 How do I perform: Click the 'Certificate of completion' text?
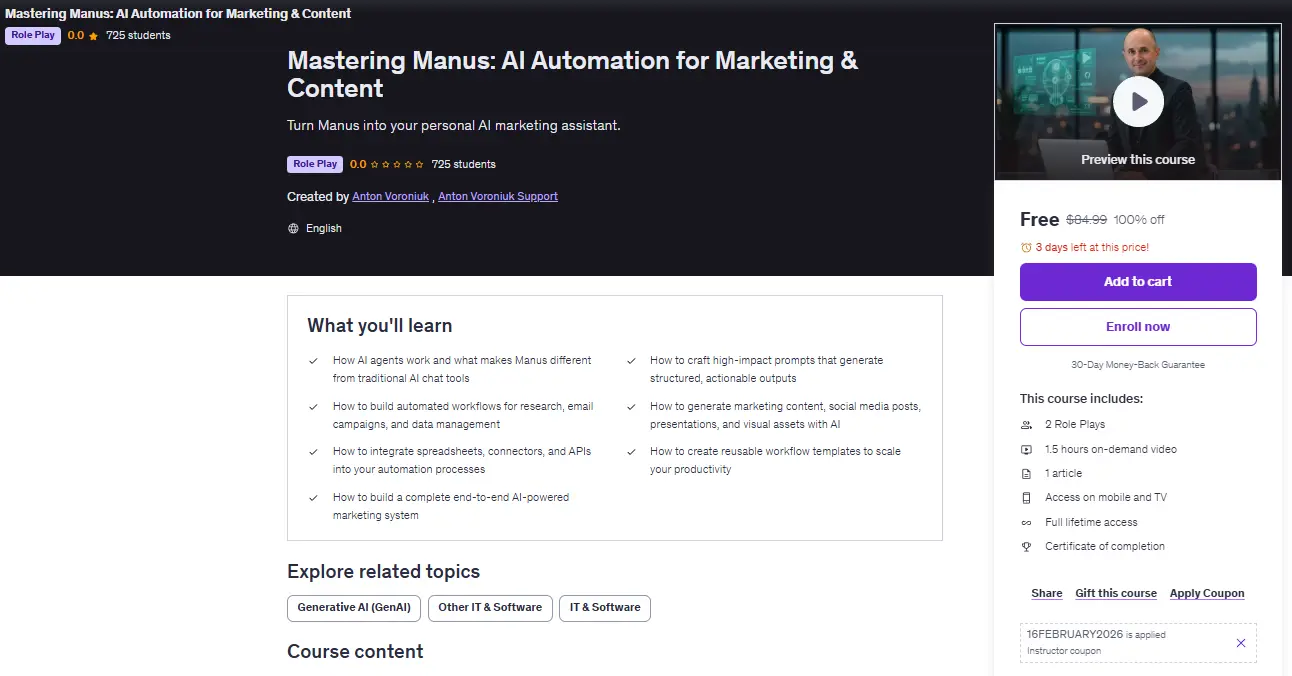[x=1105, y=546]
